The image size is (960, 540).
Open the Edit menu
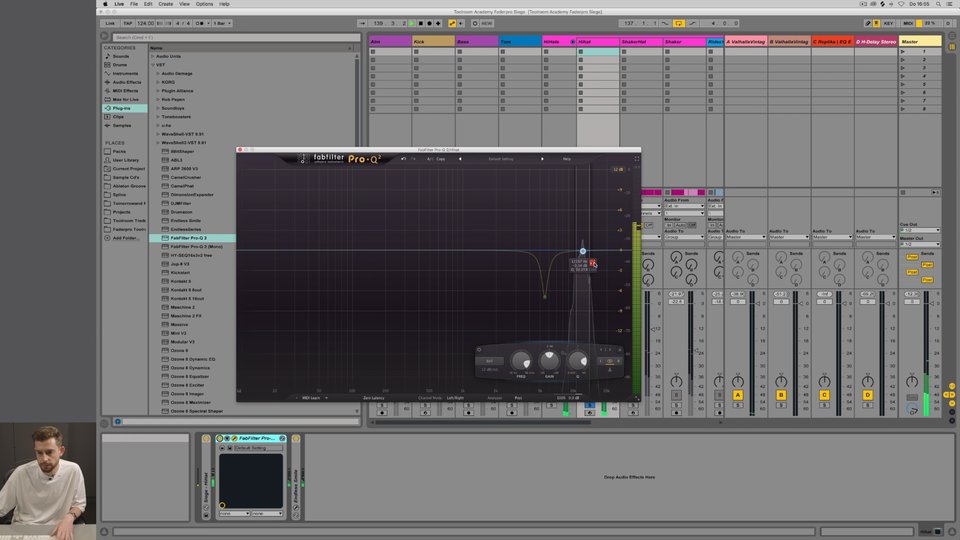(148, 4)
